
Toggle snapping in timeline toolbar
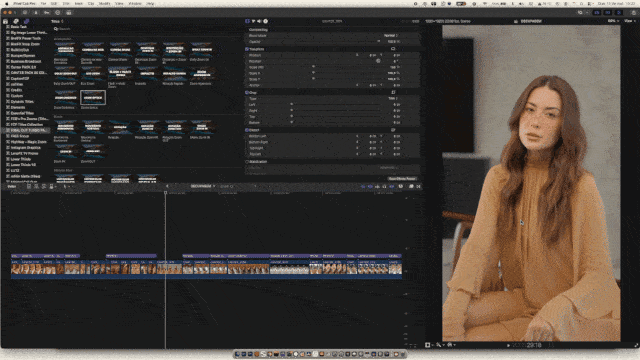[x=391, y=187]
